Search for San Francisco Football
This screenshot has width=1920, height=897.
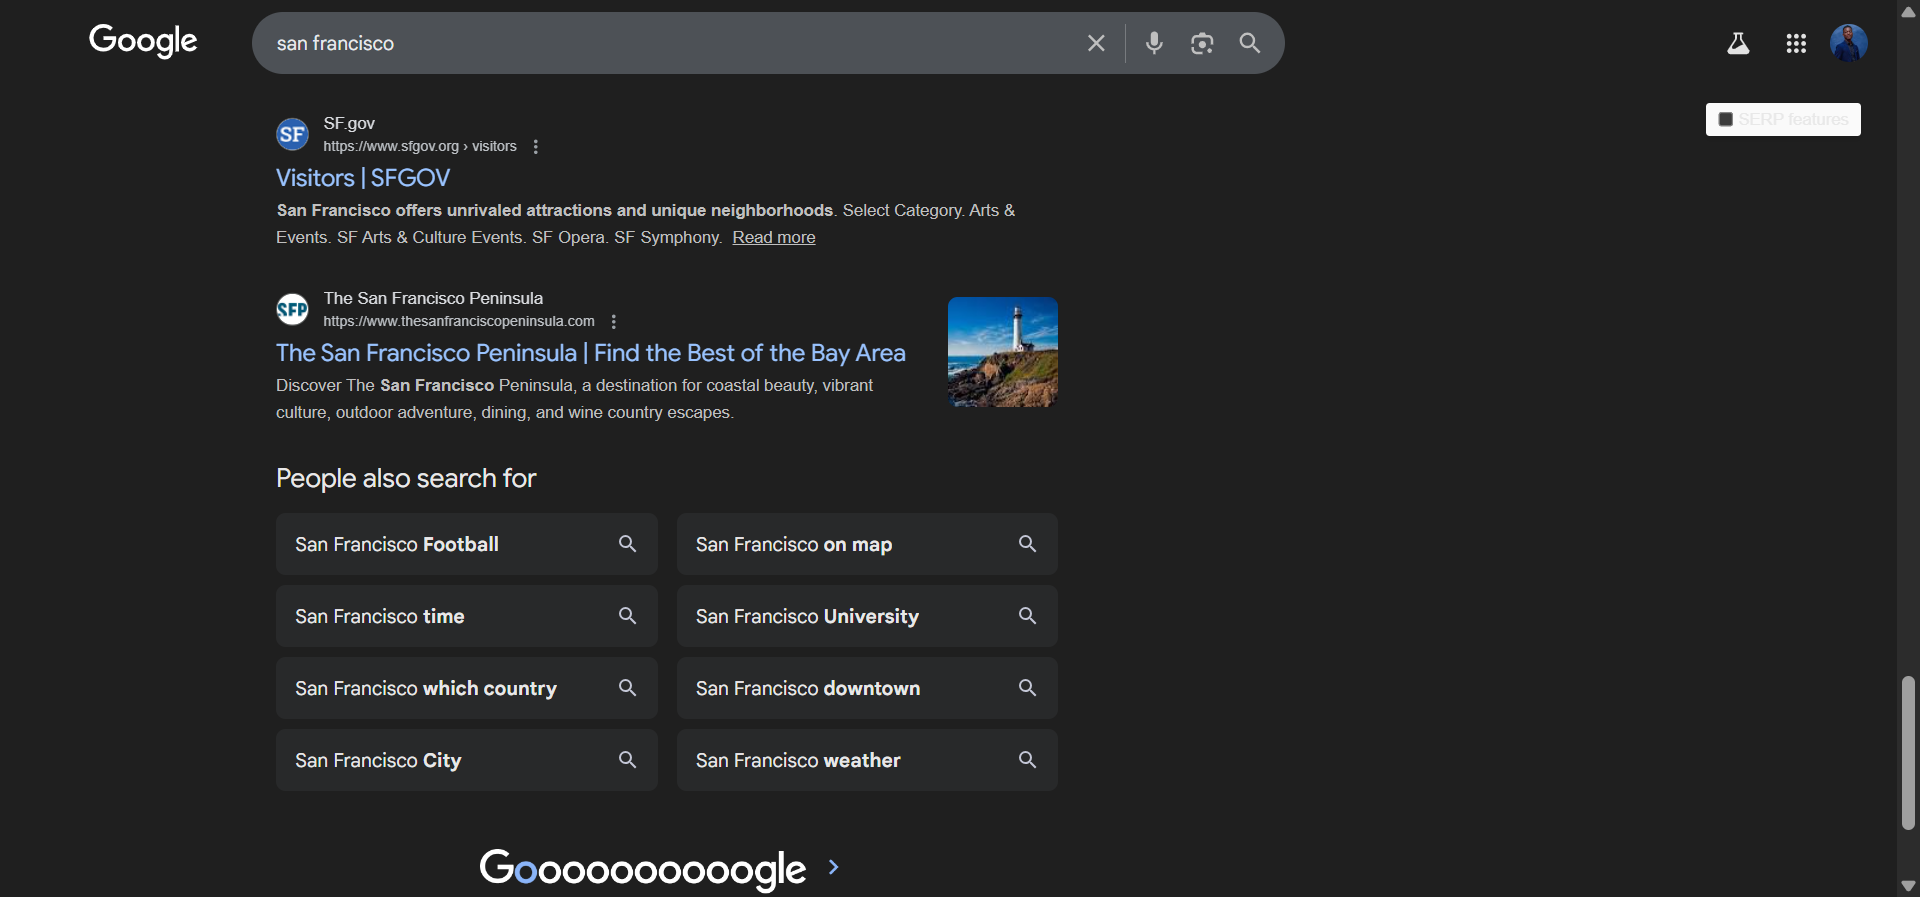tap(467, 544)
